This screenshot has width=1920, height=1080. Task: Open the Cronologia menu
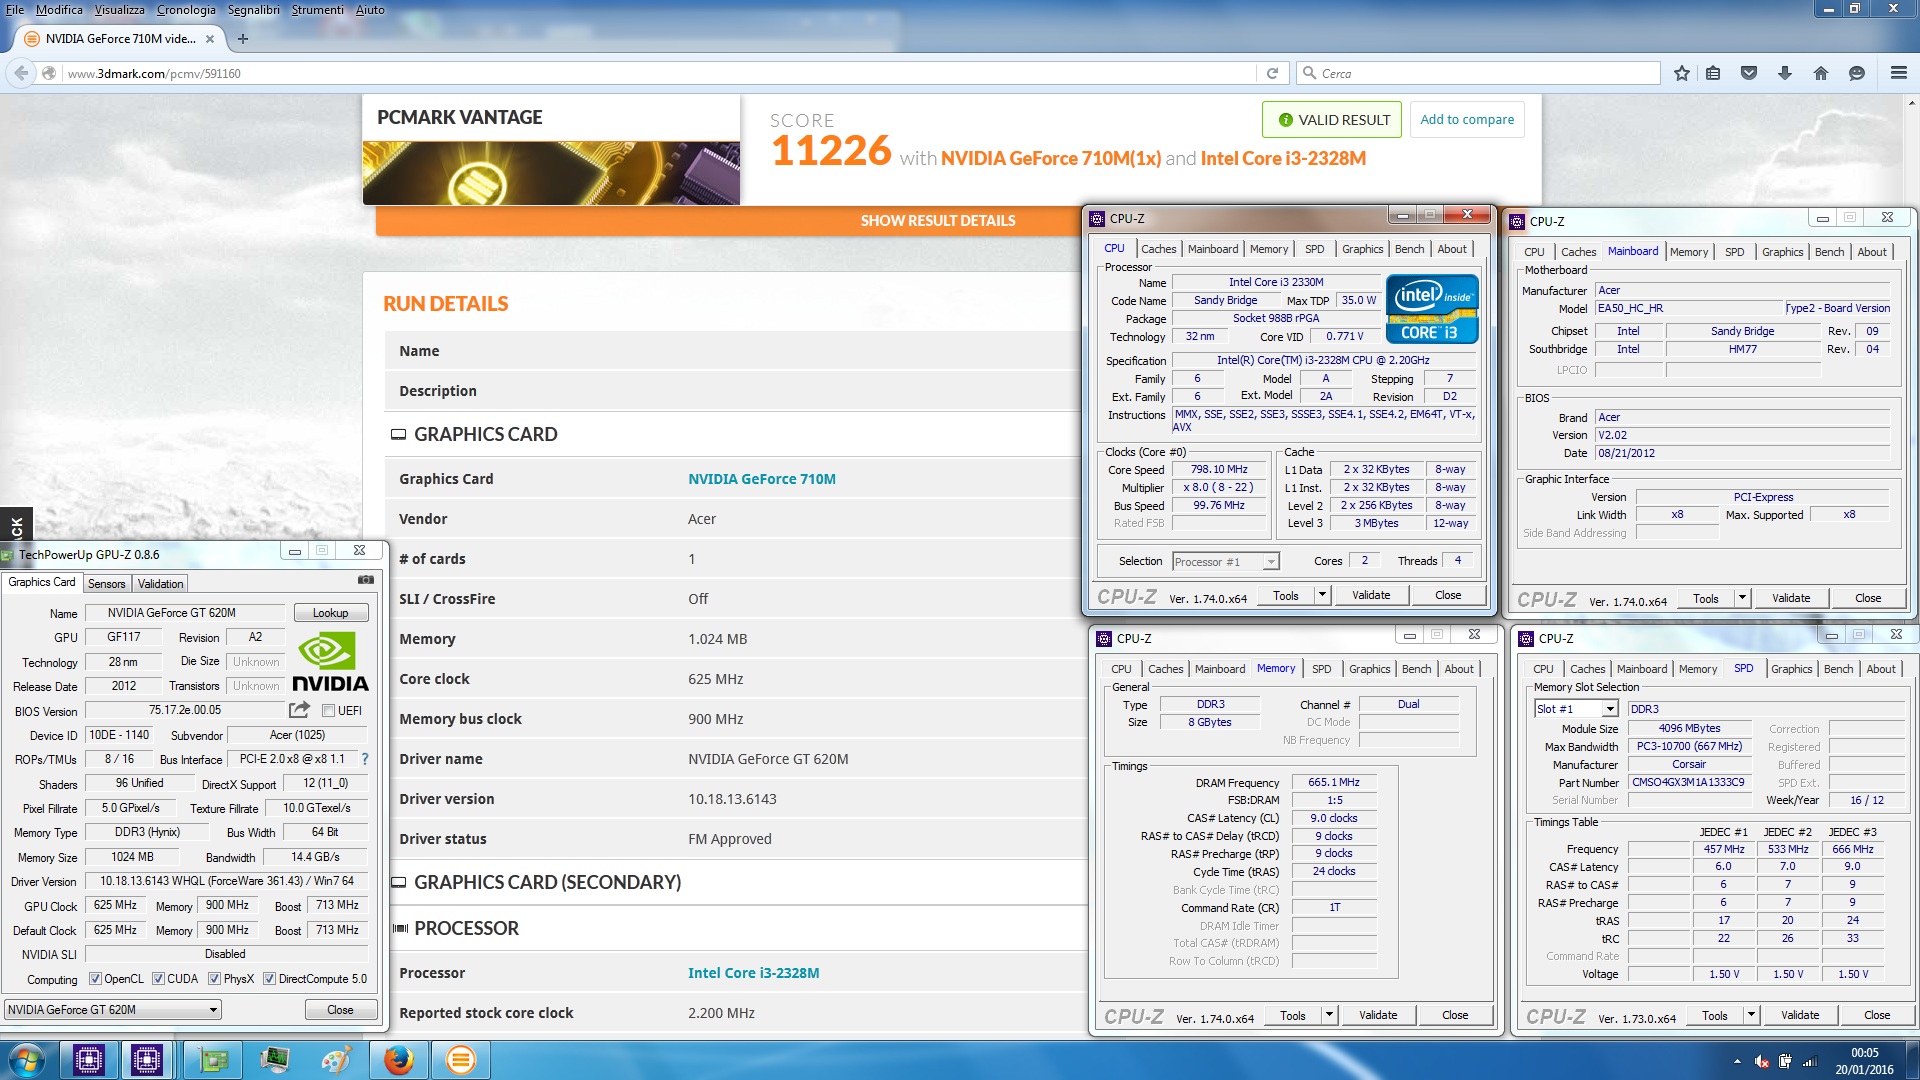(x=186, y=10)
